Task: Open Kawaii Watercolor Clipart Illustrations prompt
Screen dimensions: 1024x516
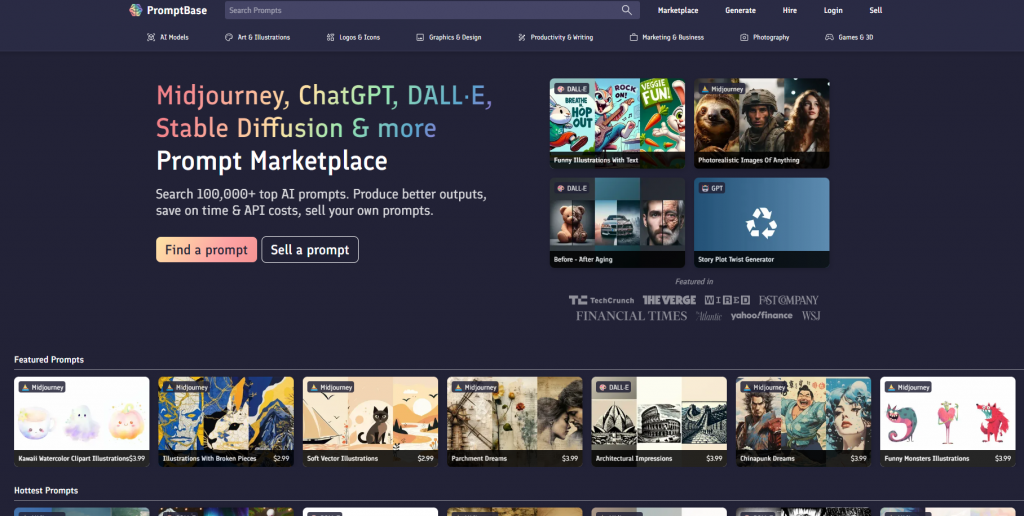Action: point(82,422)
